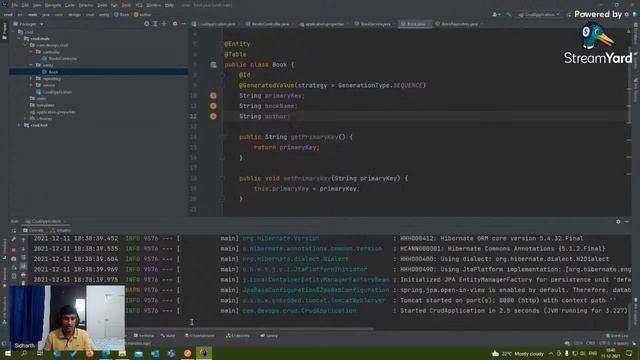The width and height of the screenshot is (640, 360).
Task: Place cursor after author field in editor
Action: coord(290,116)
